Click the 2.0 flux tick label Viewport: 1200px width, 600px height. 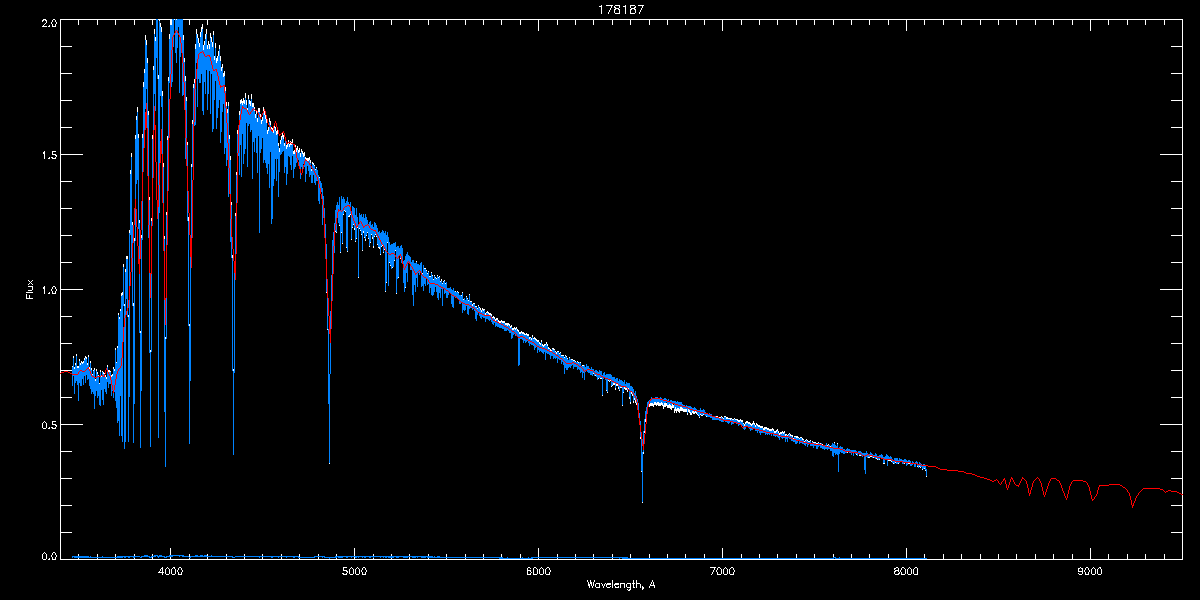tap(48, 22)
